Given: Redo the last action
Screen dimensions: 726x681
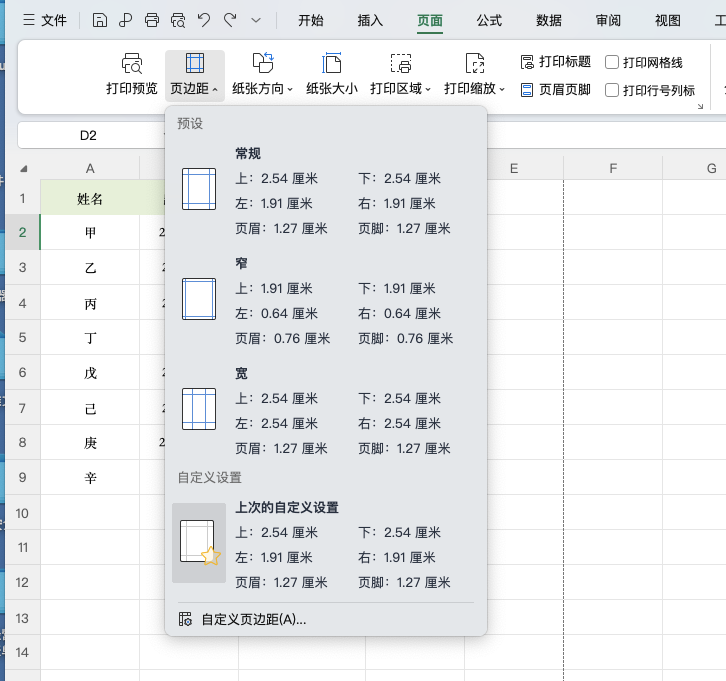Looking at the screenshot, I should click(x=230, y=20).
